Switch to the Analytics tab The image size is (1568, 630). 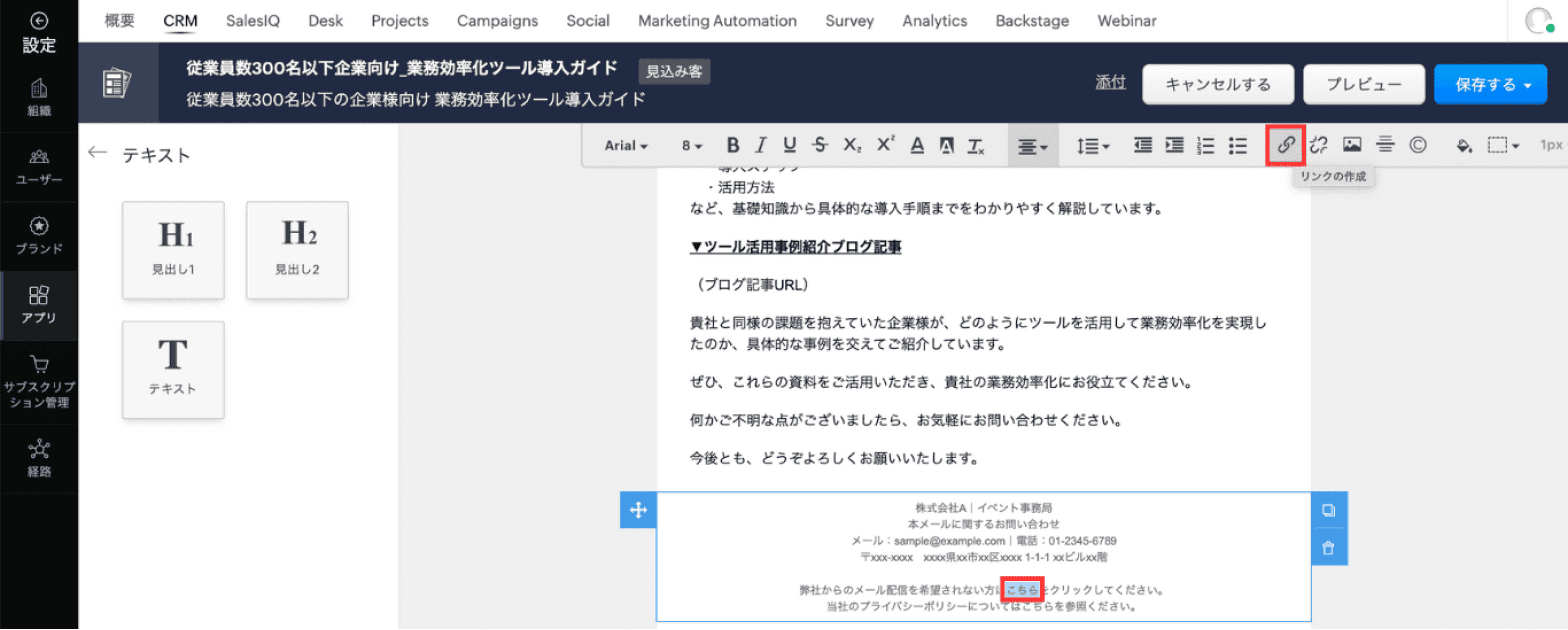[x=934, y=21]
